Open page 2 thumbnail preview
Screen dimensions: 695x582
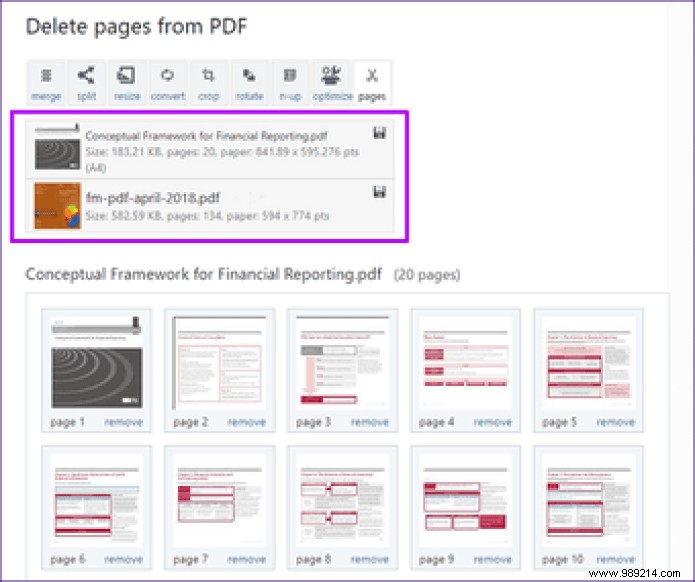tap(219, 363)
